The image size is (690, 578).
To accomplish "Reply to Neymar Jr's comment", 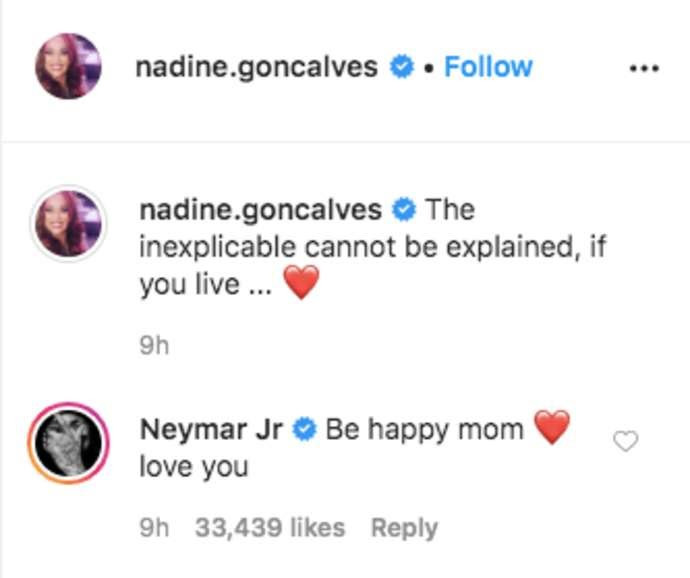I will (x=404, y=528).
